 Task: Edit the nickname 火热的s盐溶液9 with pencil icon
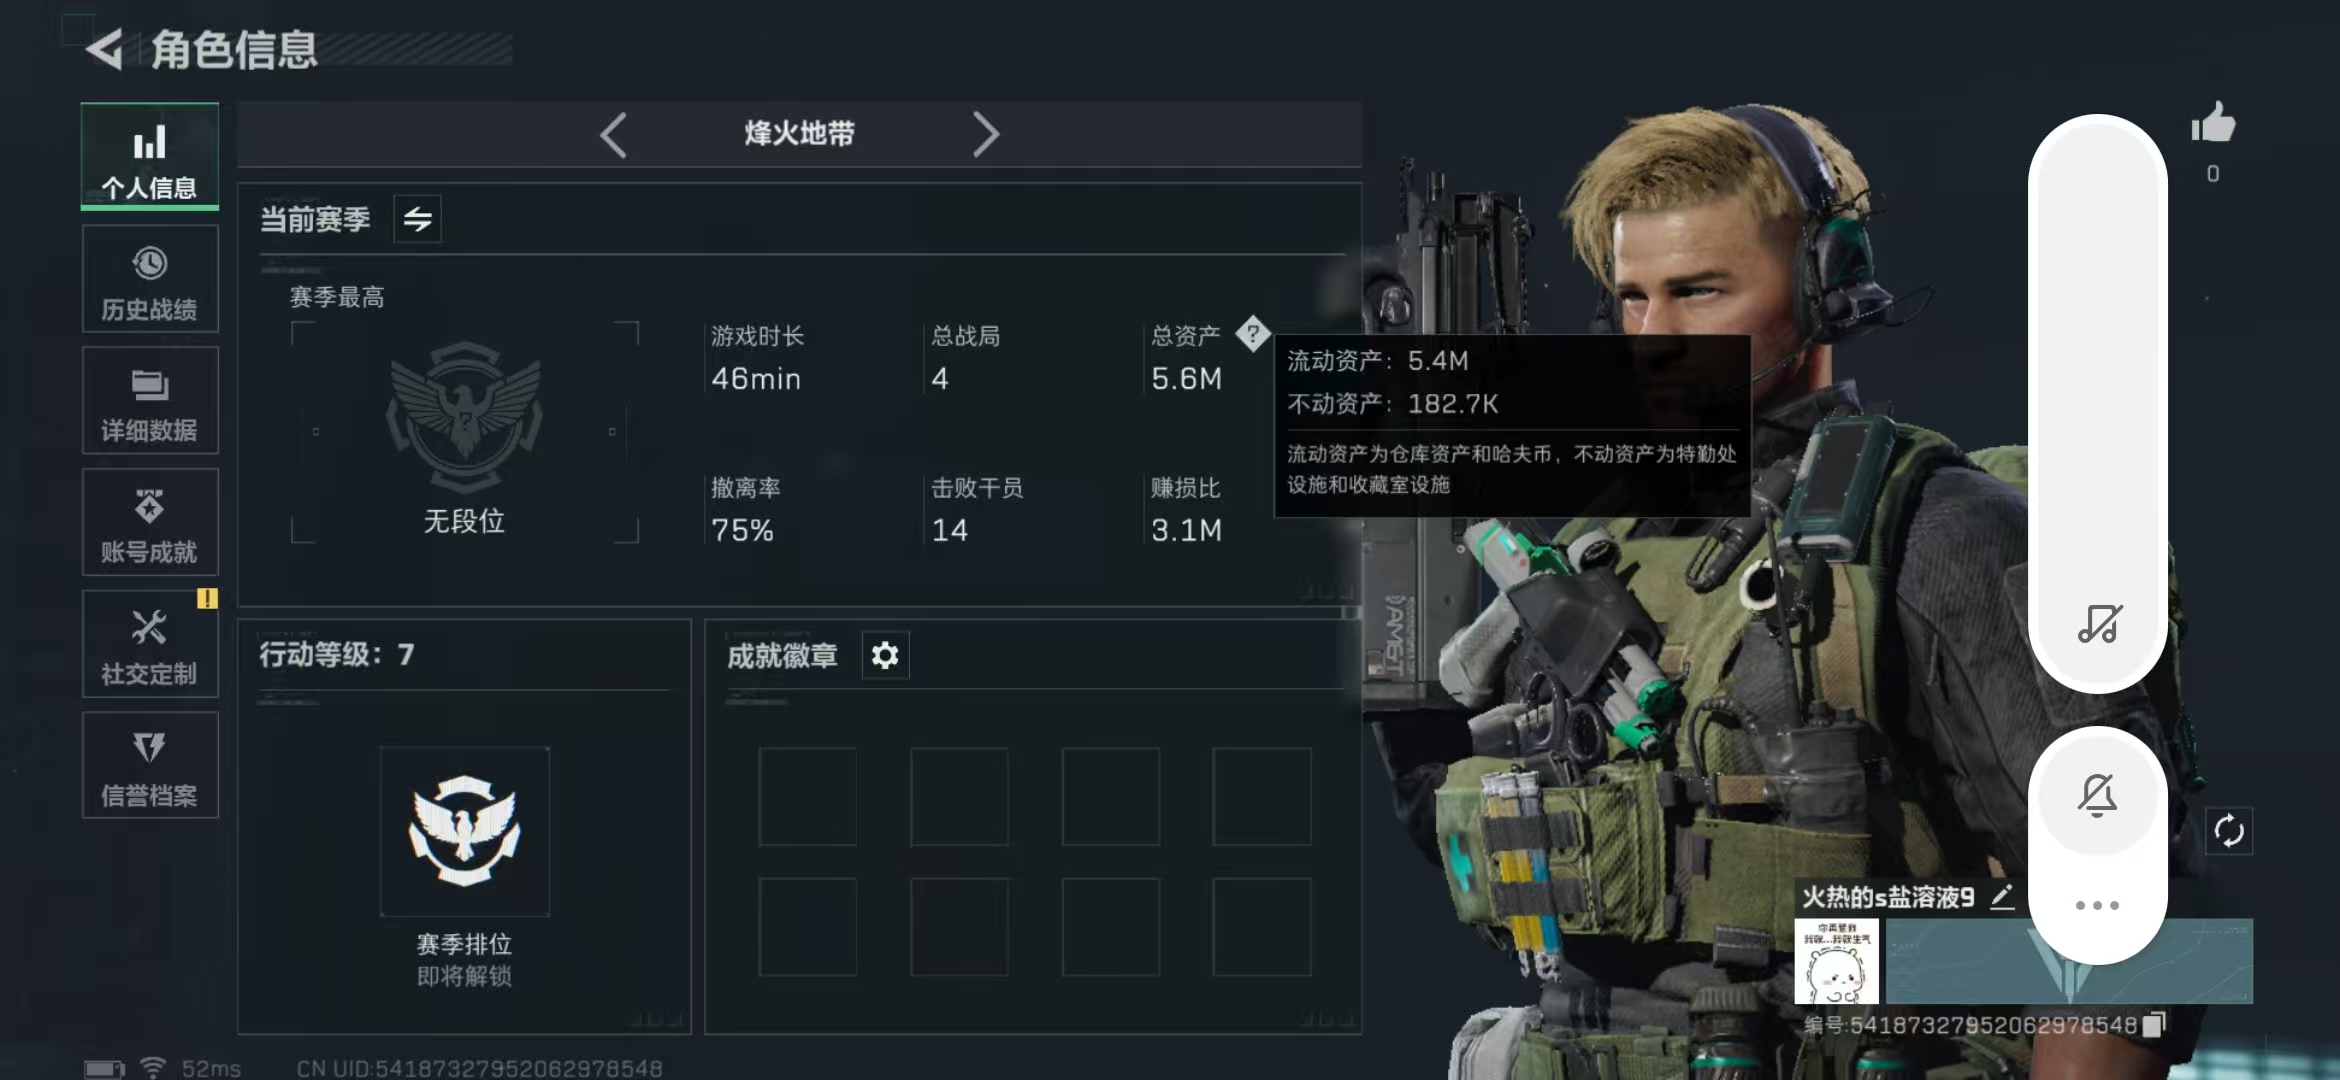click(2002, 897)
